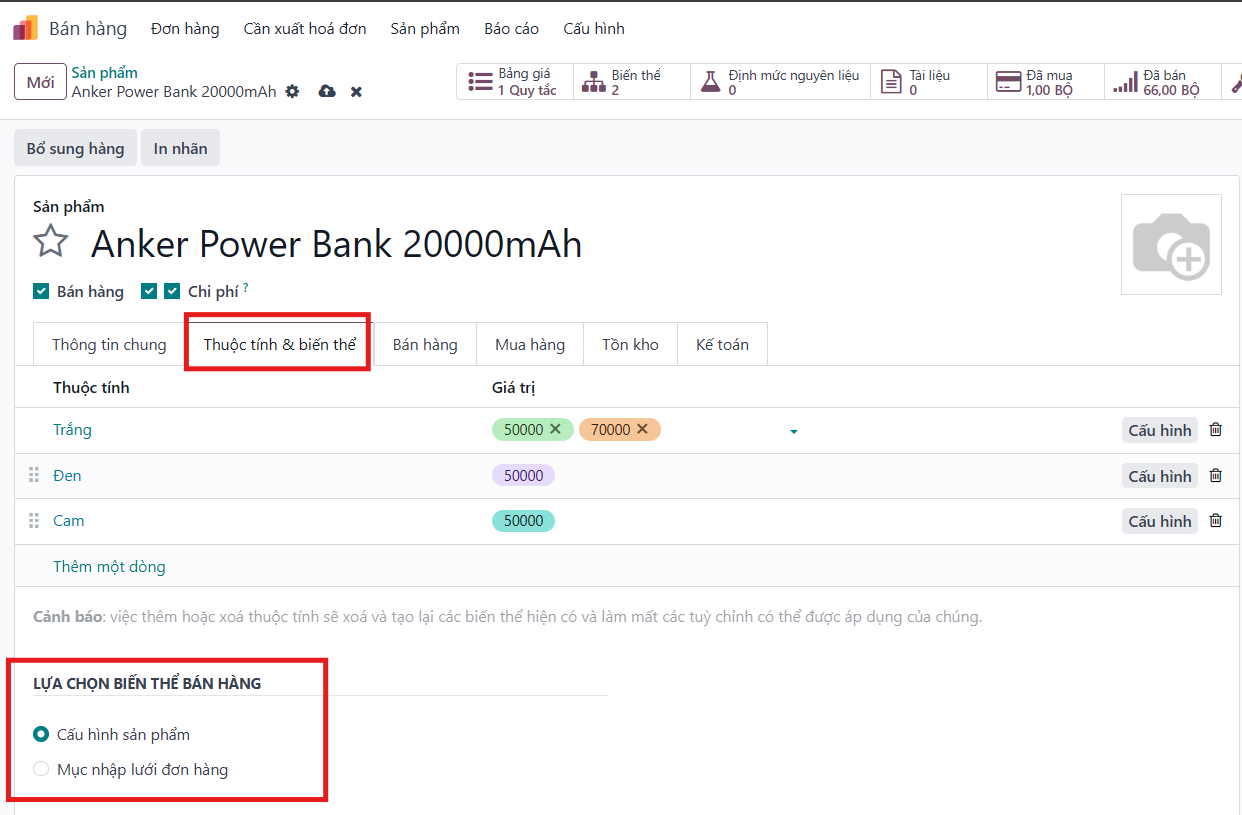This screenshot has height=815, width=1242.
Task: Discard changes with the X icon
Action: coord(356,92)
